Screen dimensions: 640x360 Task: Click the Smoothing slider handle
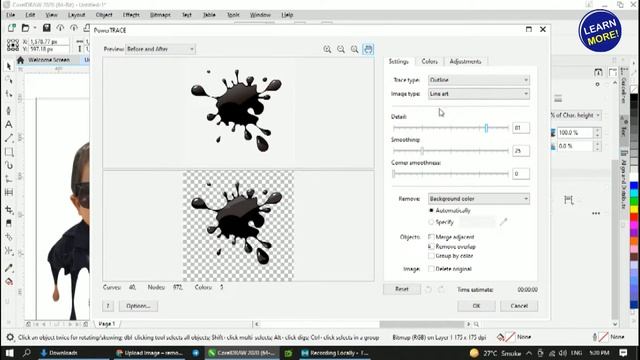click(422, 151)
